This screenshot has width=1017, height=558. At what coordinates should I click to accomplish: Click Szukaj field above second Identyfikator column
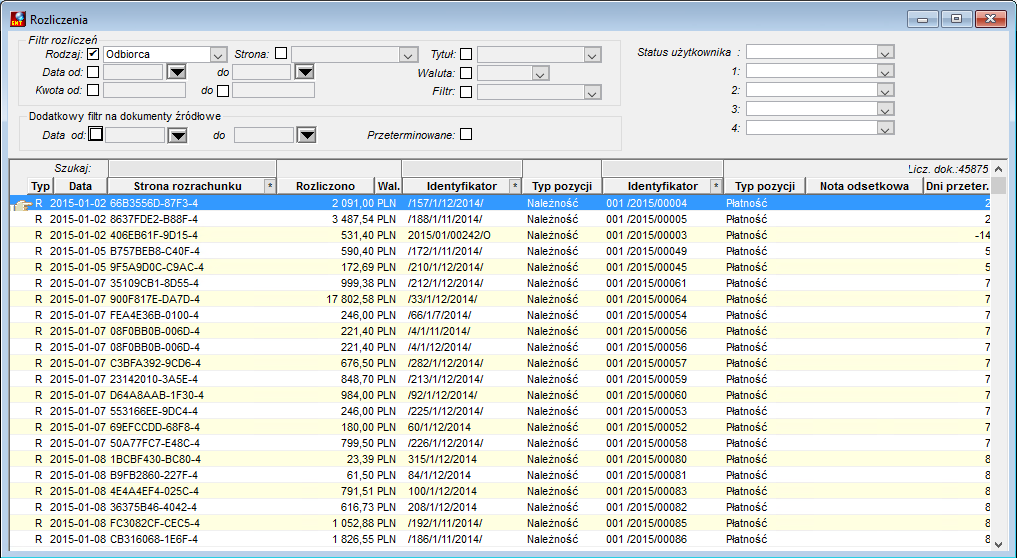point(662,169)
